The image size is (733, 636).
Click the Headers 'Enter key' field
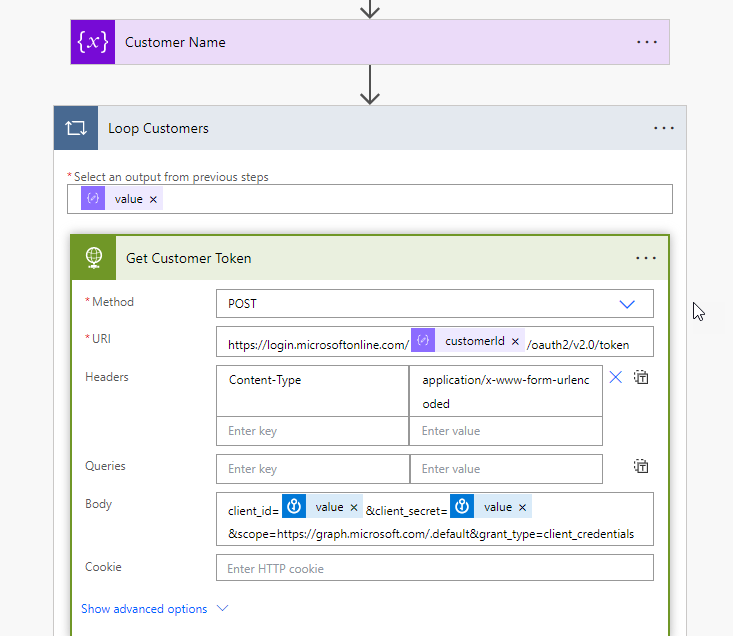[x=312, y=431]
